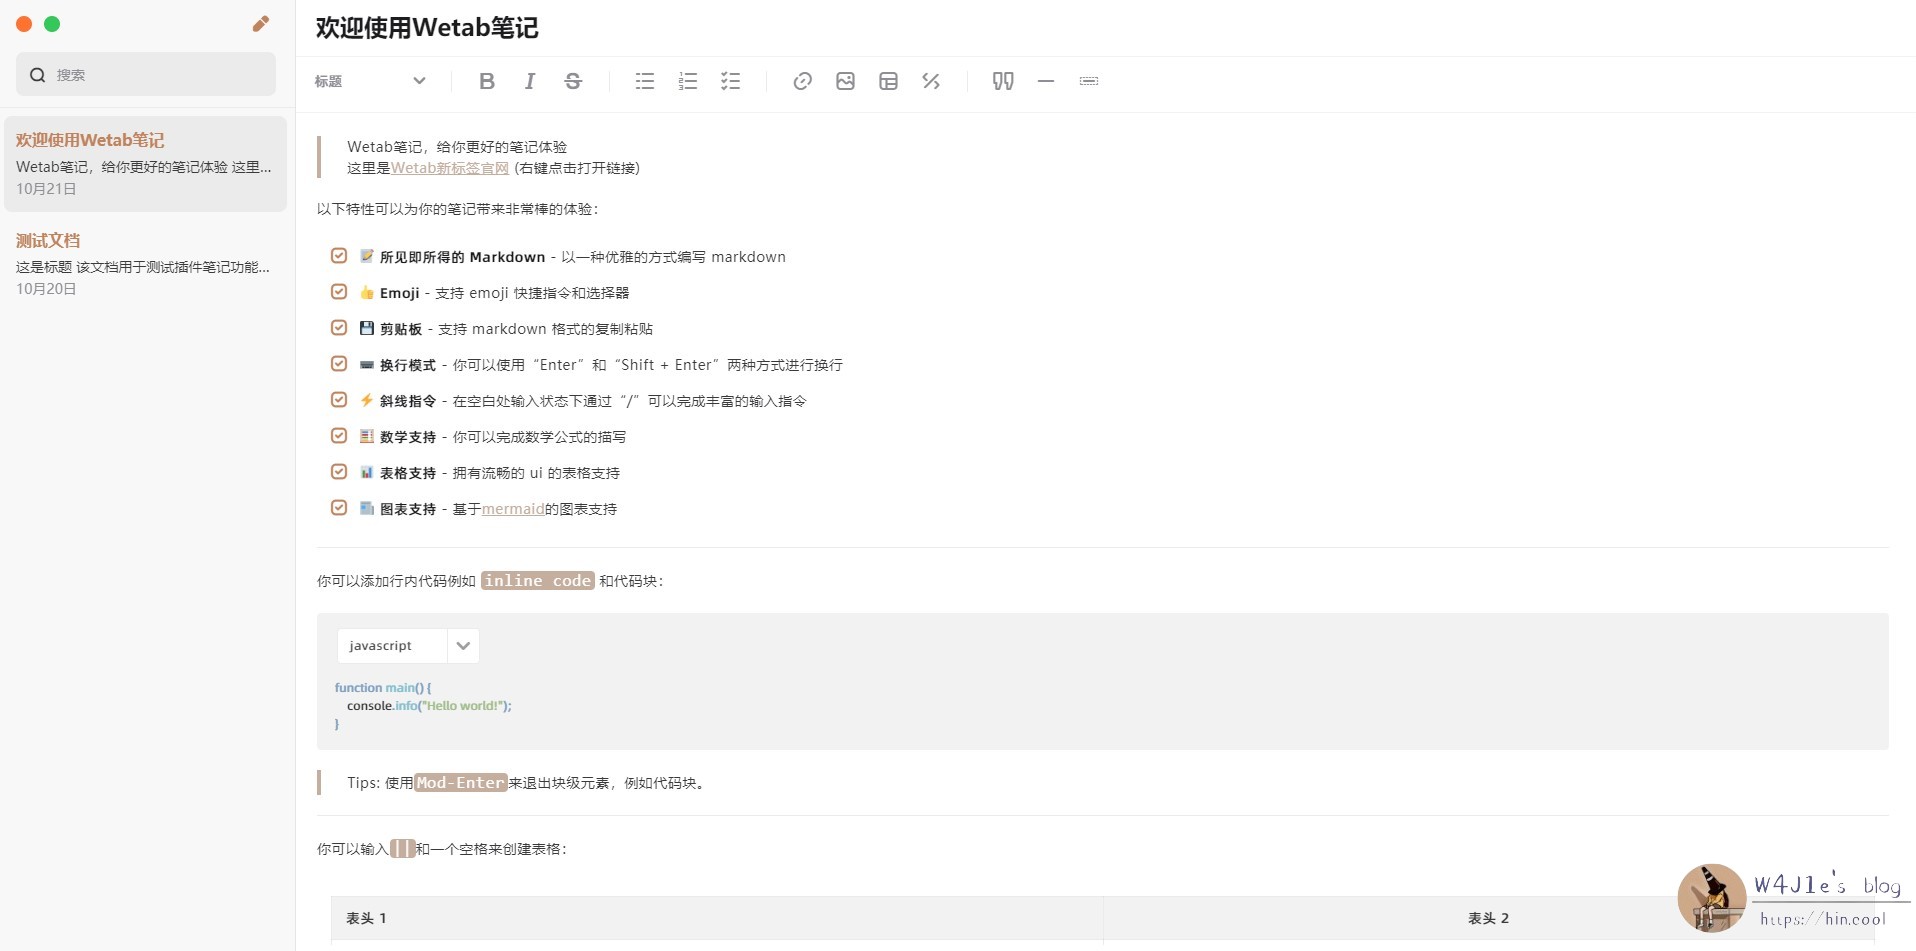1916x951 pixels.
Task: Insert a table using the toolbar icon
Action: pyautogui.click(x=888, y=81)
